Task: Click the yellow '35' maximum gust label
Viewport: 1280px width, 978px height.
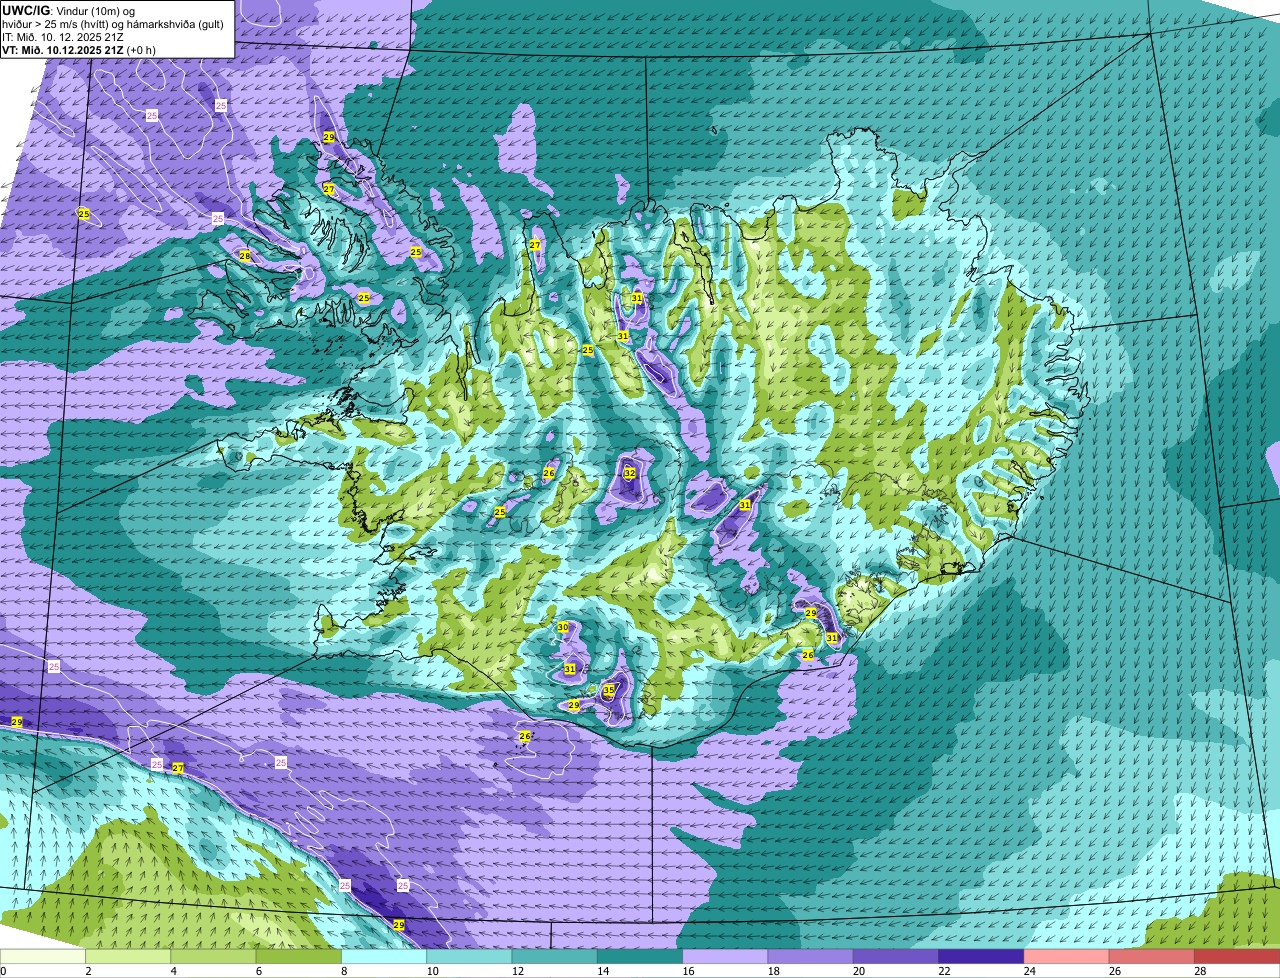Action: 609,690
